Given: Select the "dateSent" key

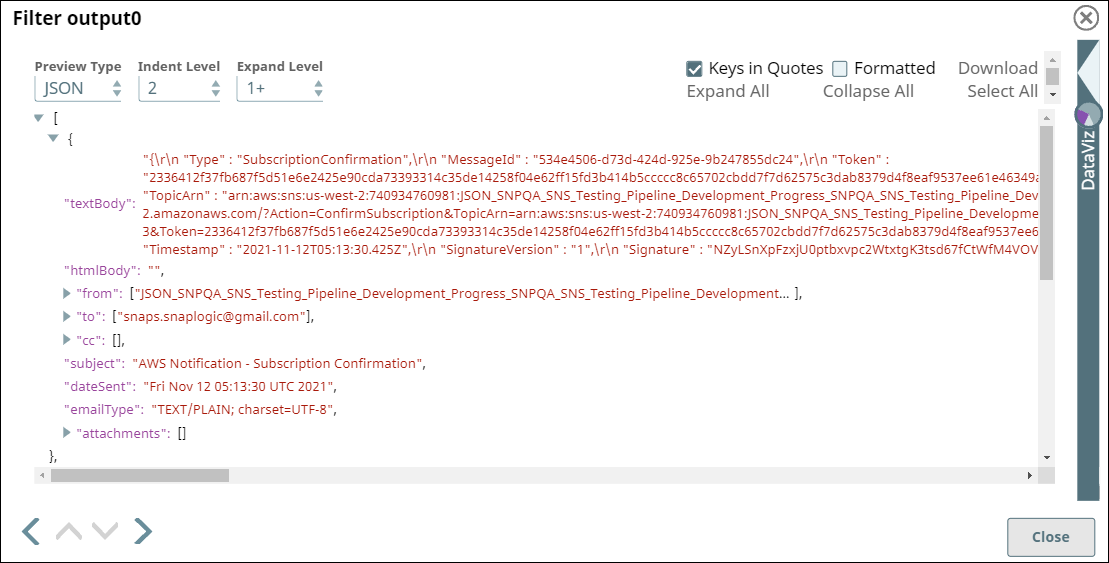Looking at the screenshot, I should click(99, 386).
